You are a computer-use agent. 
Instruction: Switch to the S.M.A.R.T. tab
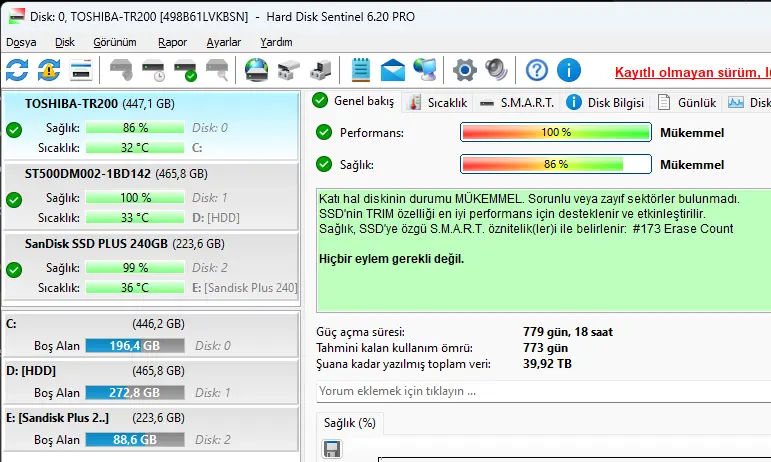click(x=517, y=103)
